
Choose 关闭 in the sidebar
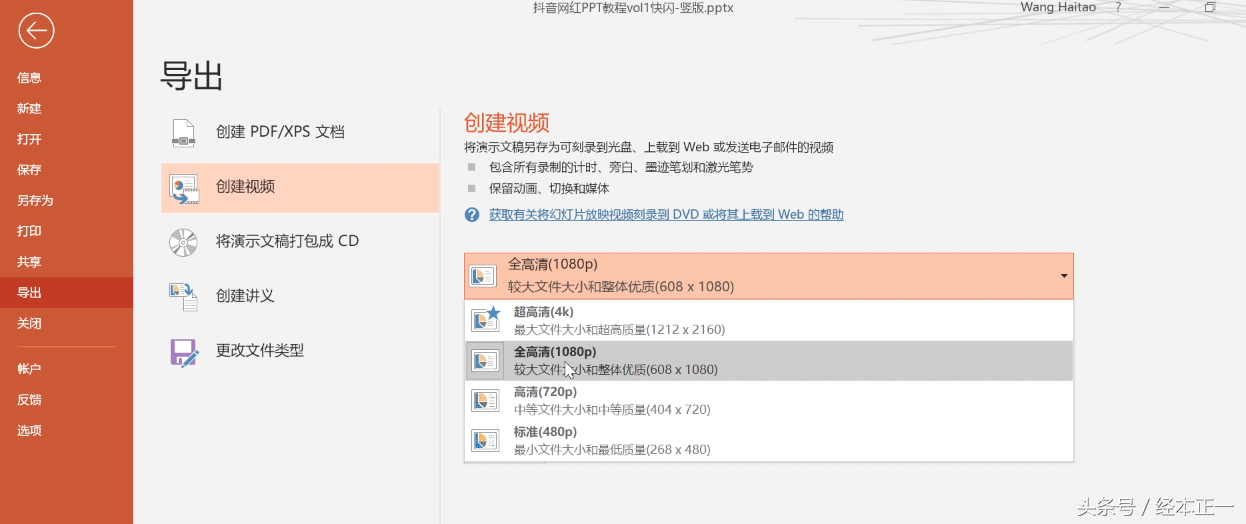pyautogui.click(x=29, y=323)
